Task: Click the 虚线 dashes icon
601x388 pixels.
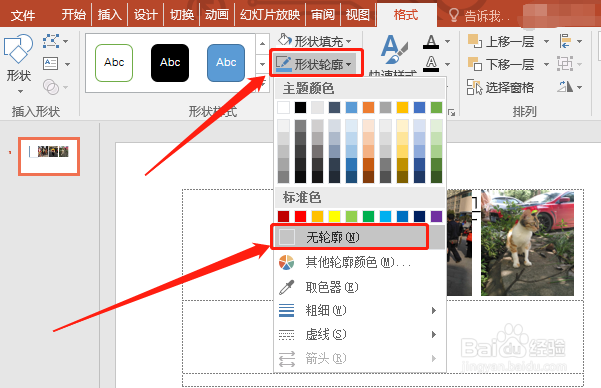Action: tap(286, 334)
